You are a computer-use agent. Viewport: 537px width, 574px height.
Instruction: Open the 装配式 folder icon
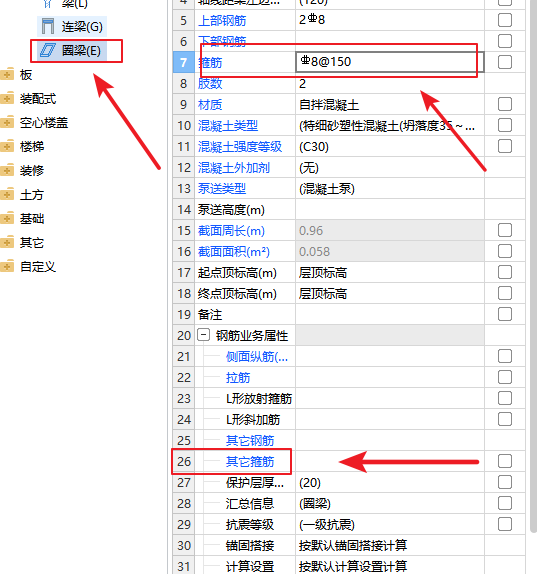click(x=7, y=98)
